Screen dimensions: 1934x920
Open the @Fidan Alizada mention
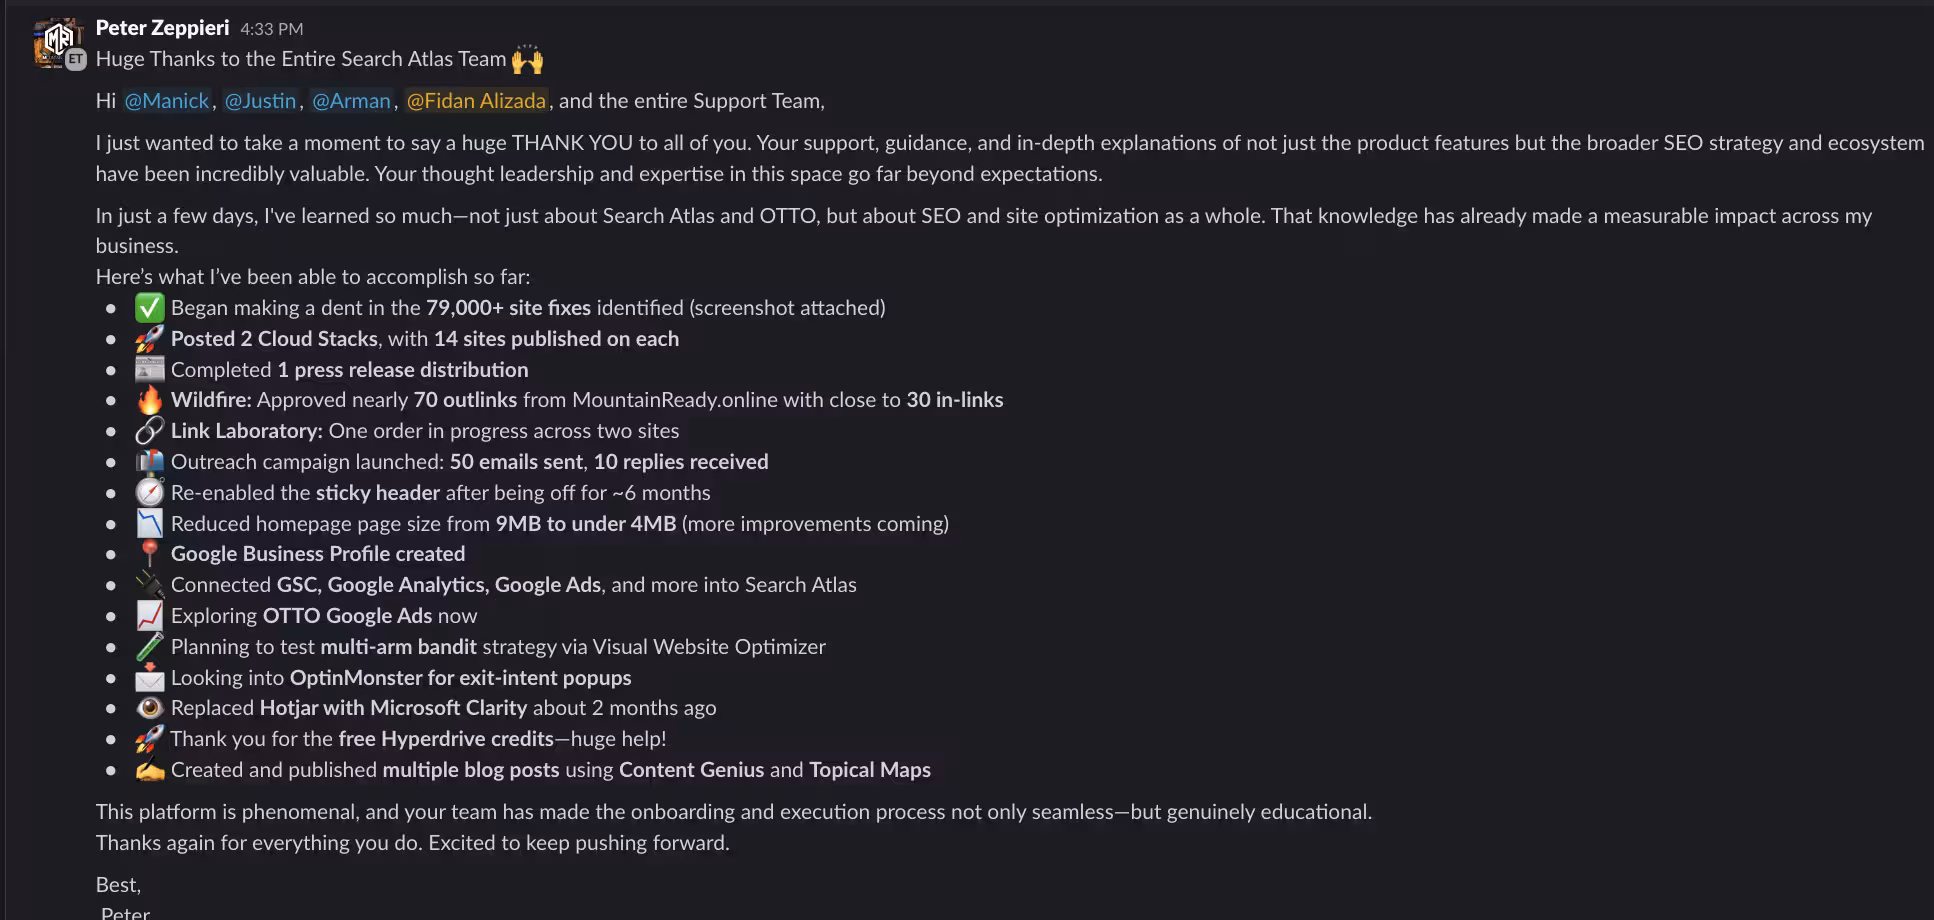pyautogui.click(x=476, y=101)
